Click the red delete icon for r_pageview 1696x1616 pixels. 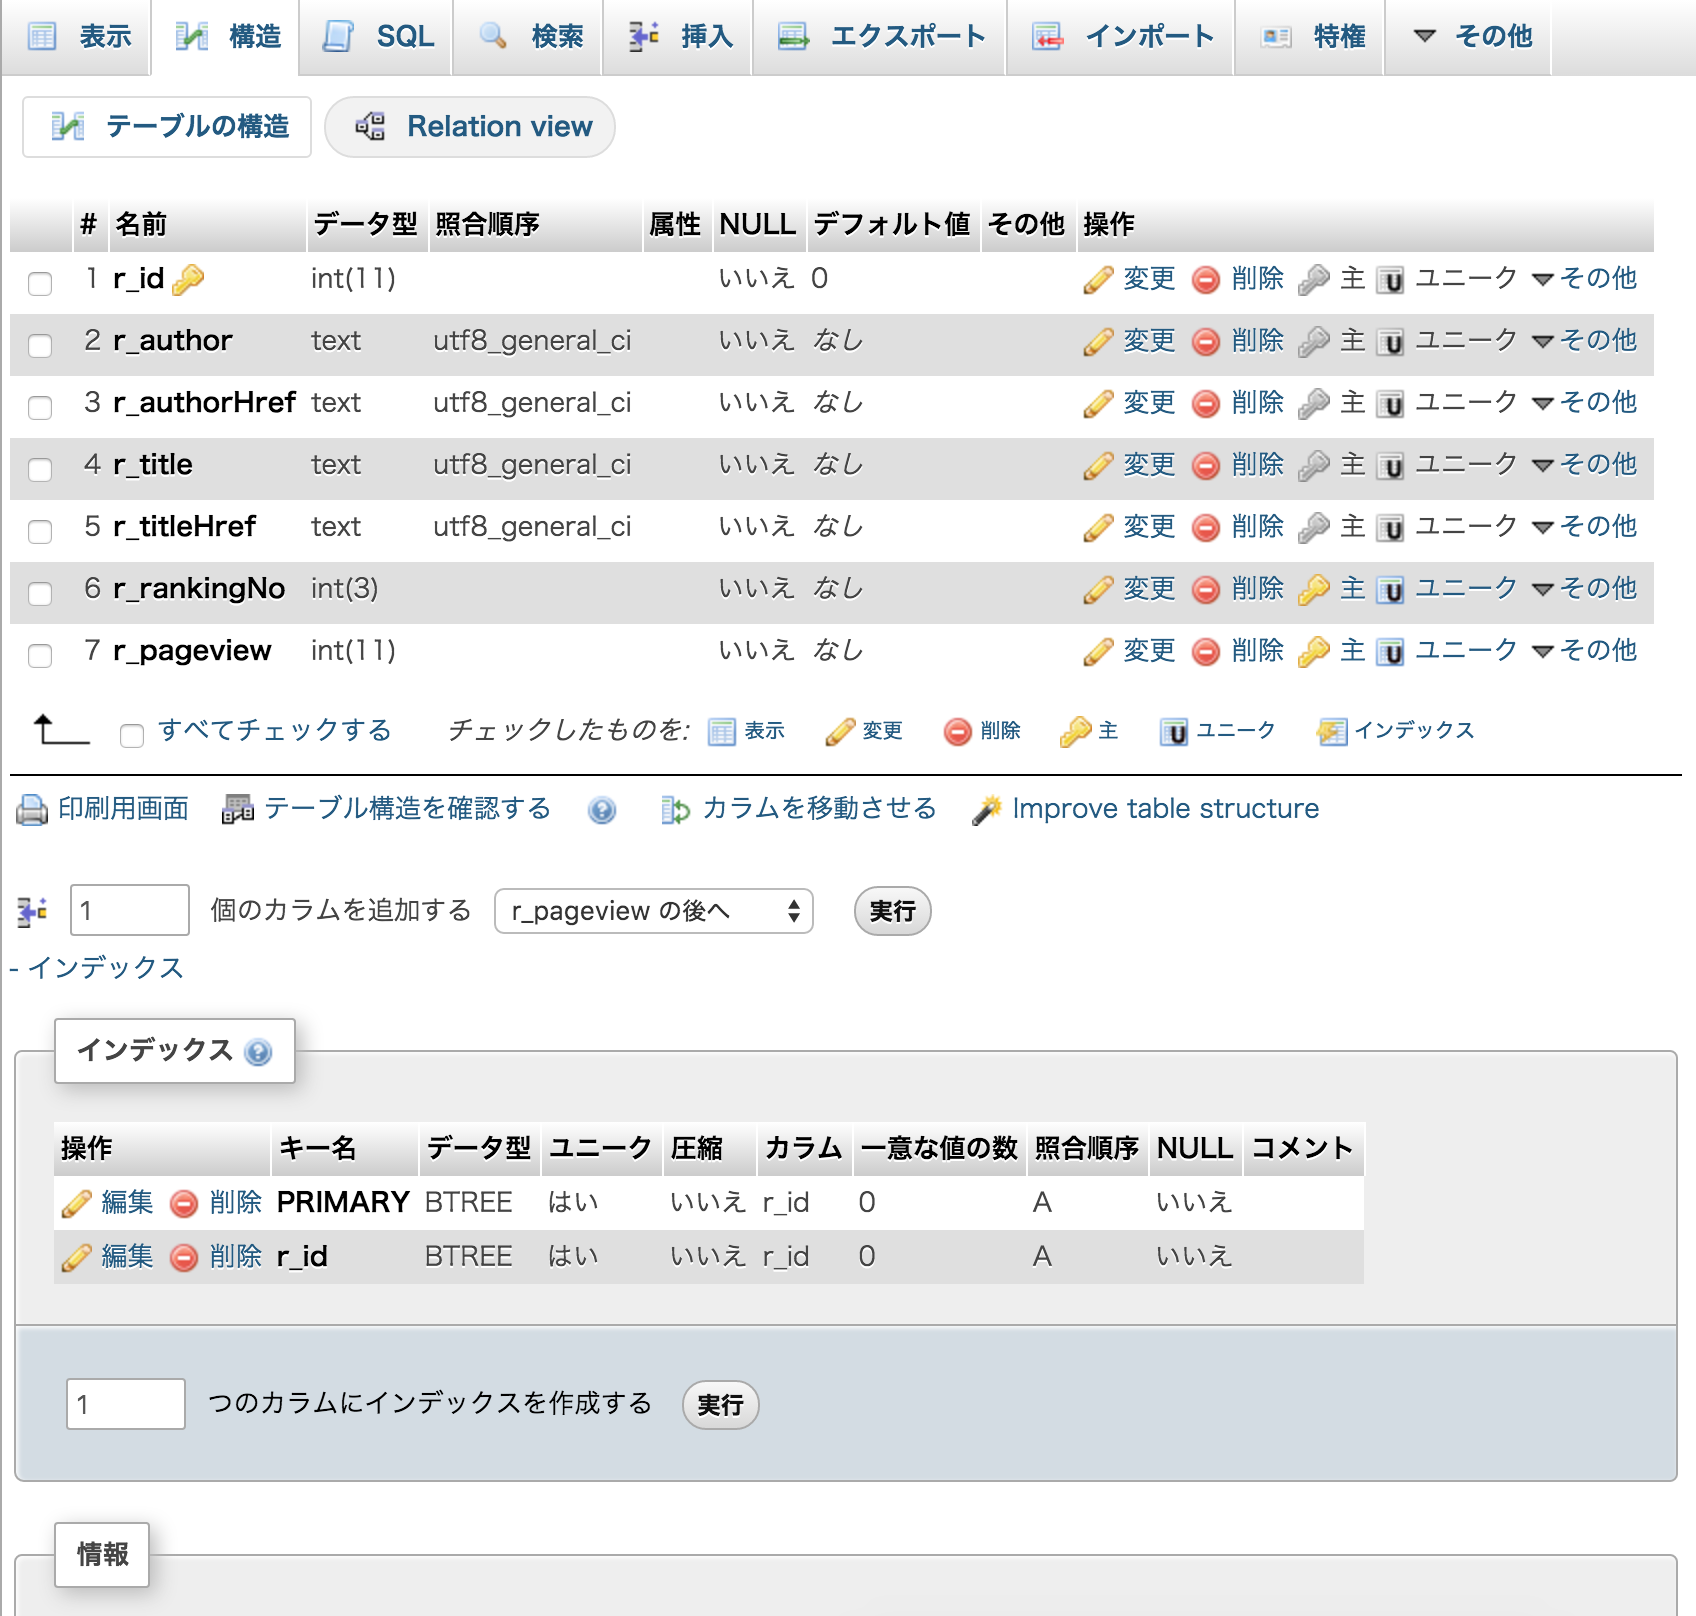point(1206,652)
